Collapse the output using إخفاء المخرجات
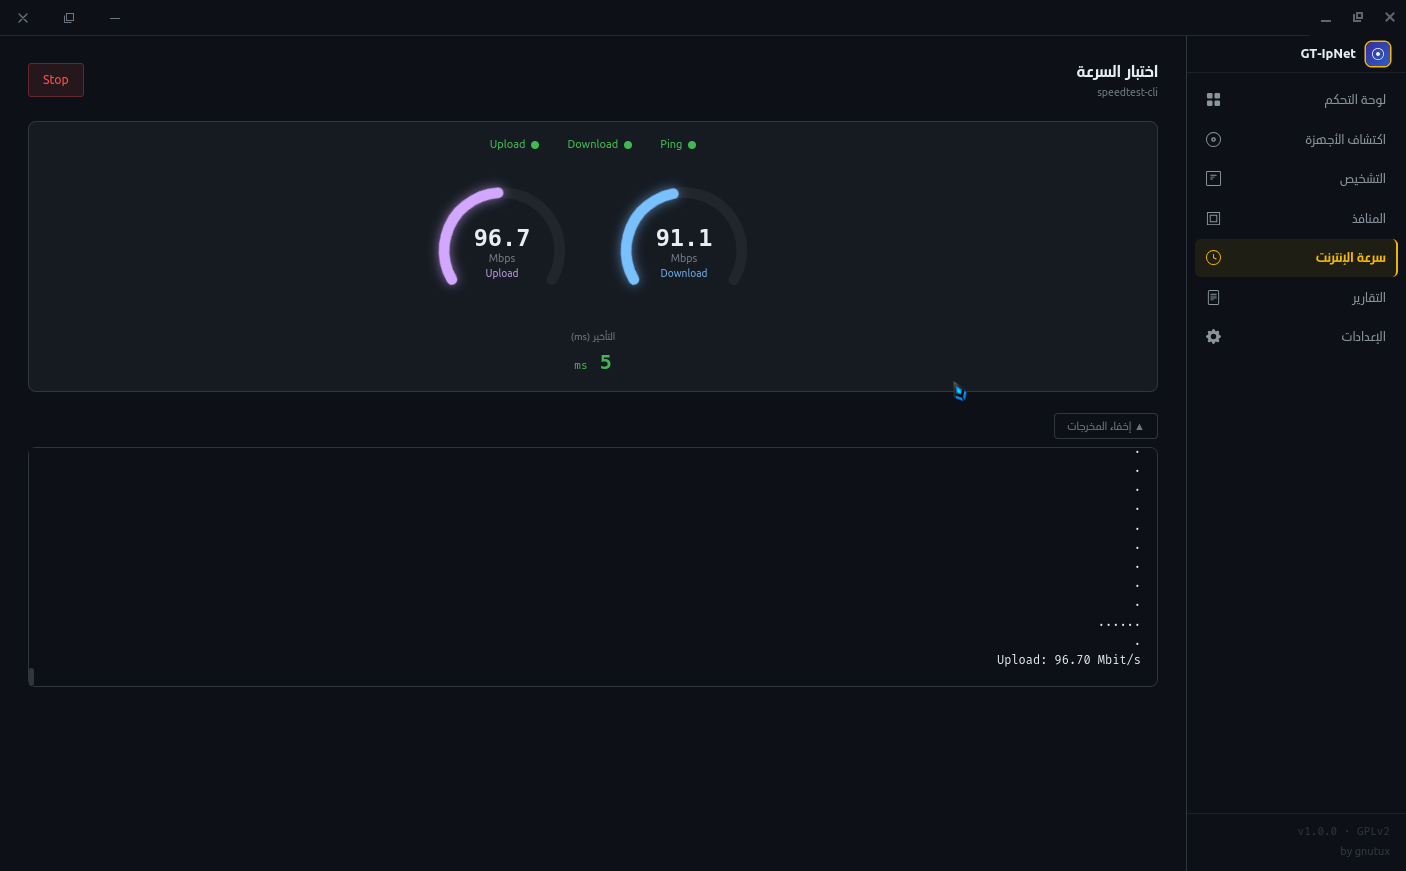 point(1105,426)
